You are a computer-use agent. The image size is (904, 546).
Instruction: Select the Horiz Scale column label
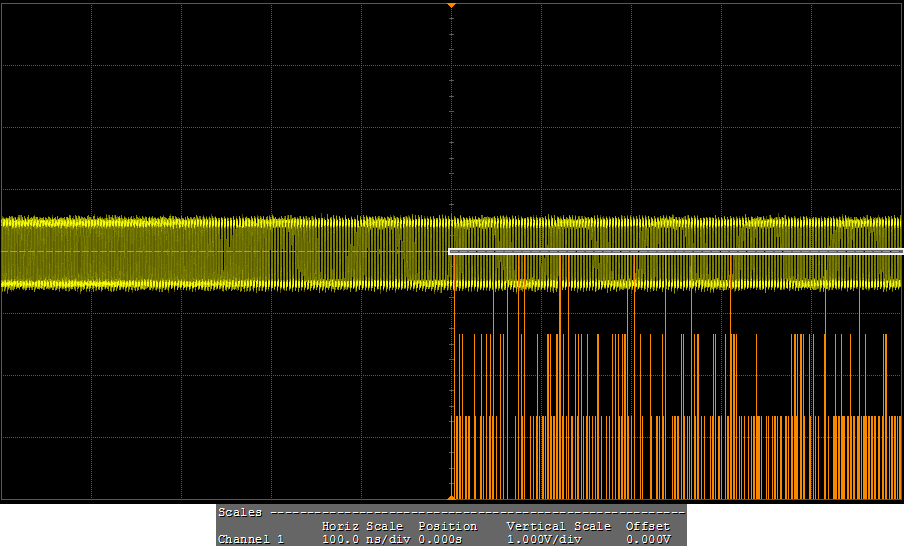pos(362,526)
